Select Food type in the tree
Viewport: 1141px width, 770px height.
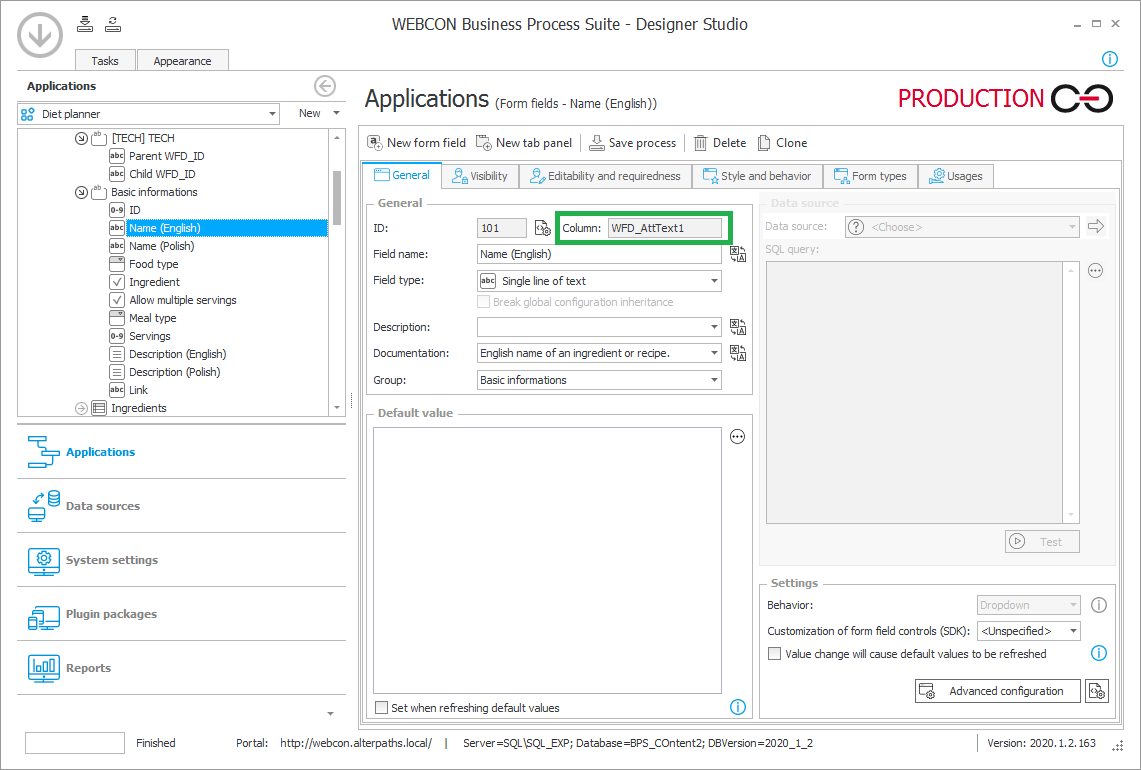click(154, 264)
